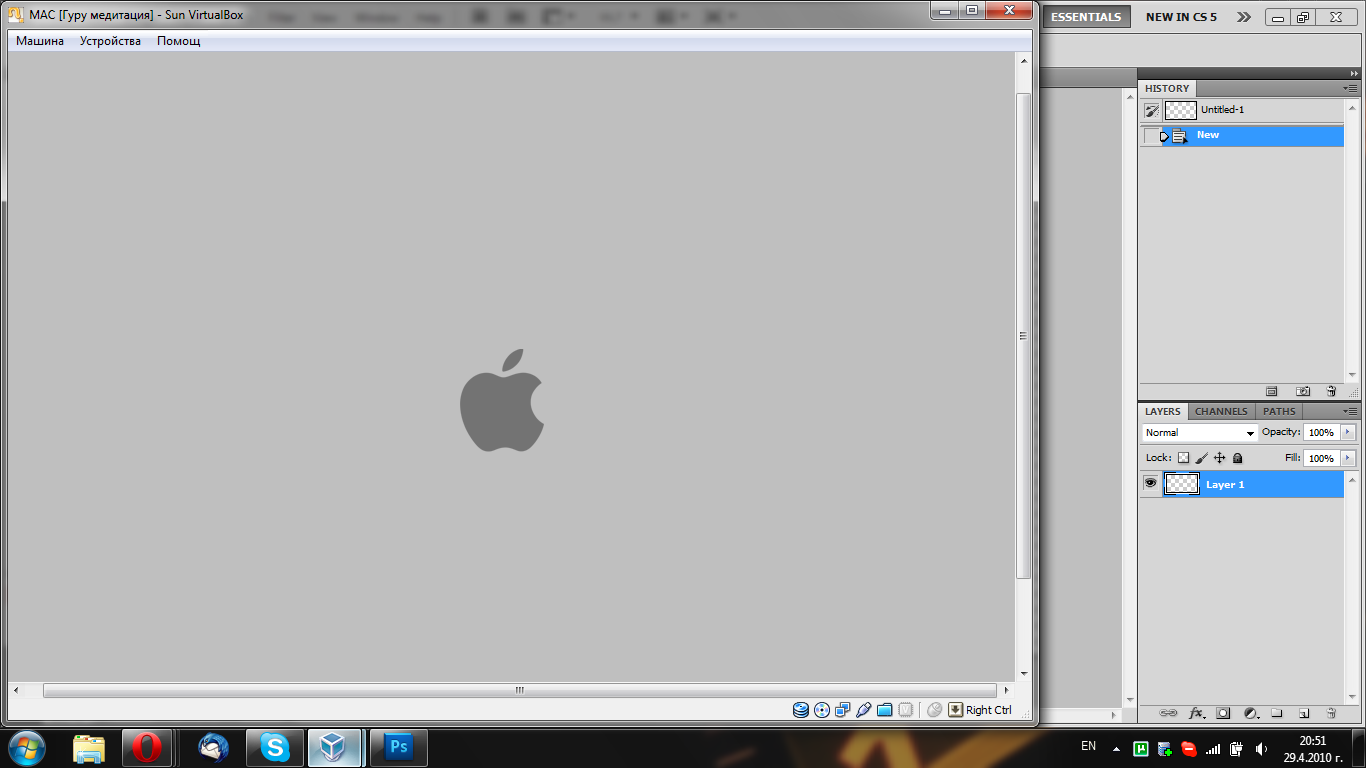Toggle lock position in Layers panel
Image resolution: width=1366 pixels, height=768 pixels.
click(1219, 458)
